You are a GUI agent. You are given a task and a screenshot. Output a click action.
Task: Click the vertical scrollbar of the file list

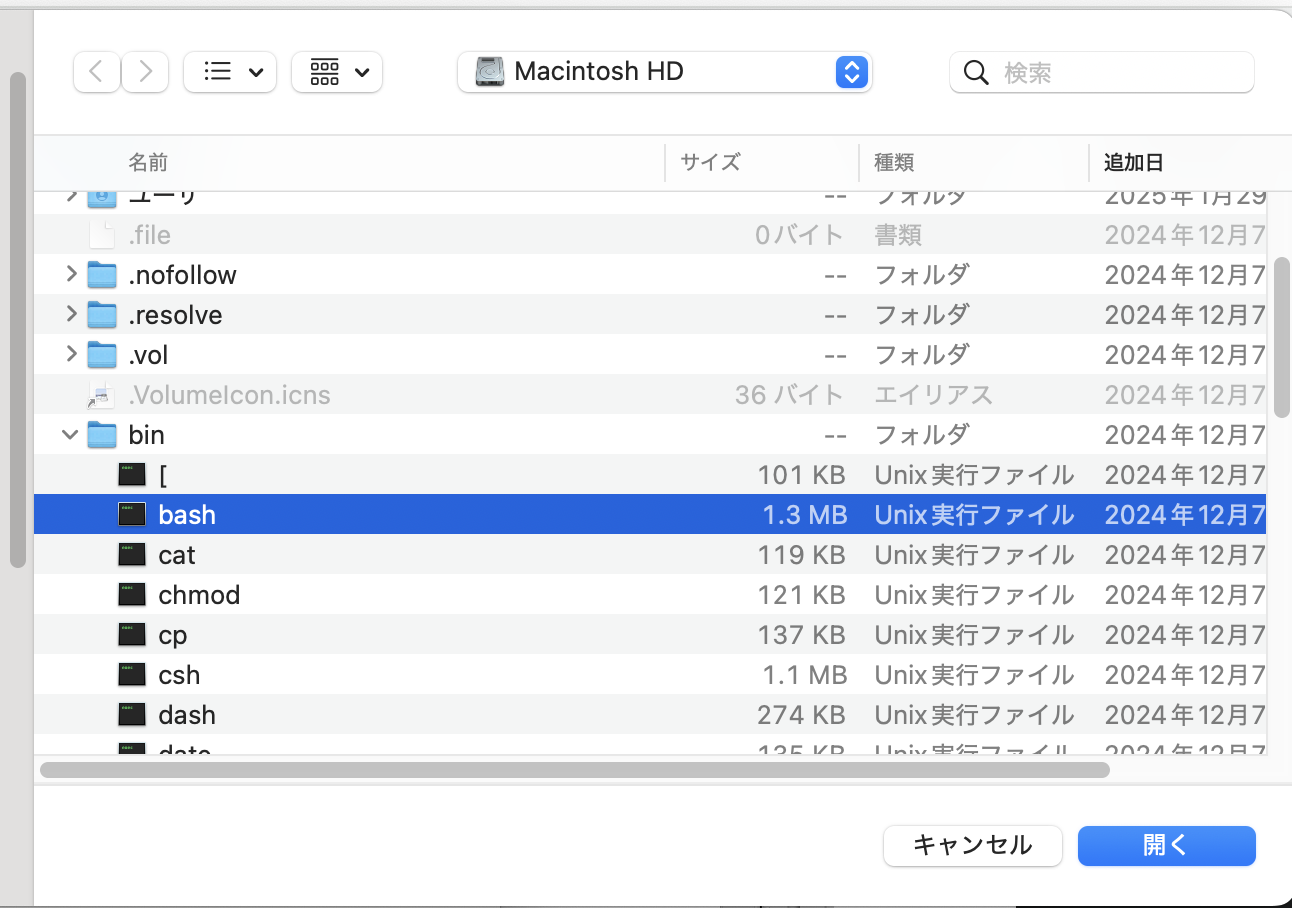(1281, 337)
